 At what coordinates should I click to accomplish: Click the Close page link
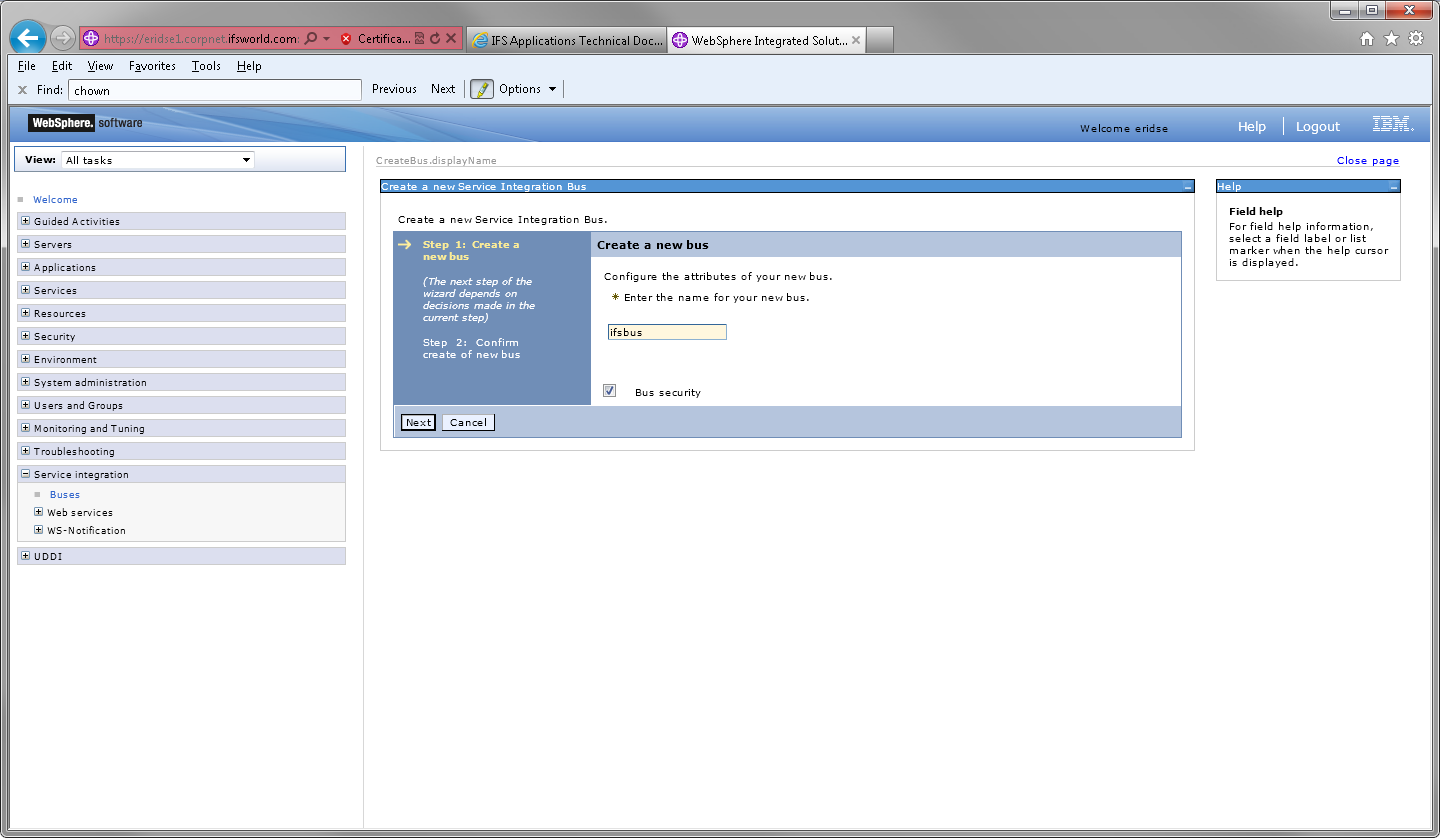click(x=1368, y=160)
